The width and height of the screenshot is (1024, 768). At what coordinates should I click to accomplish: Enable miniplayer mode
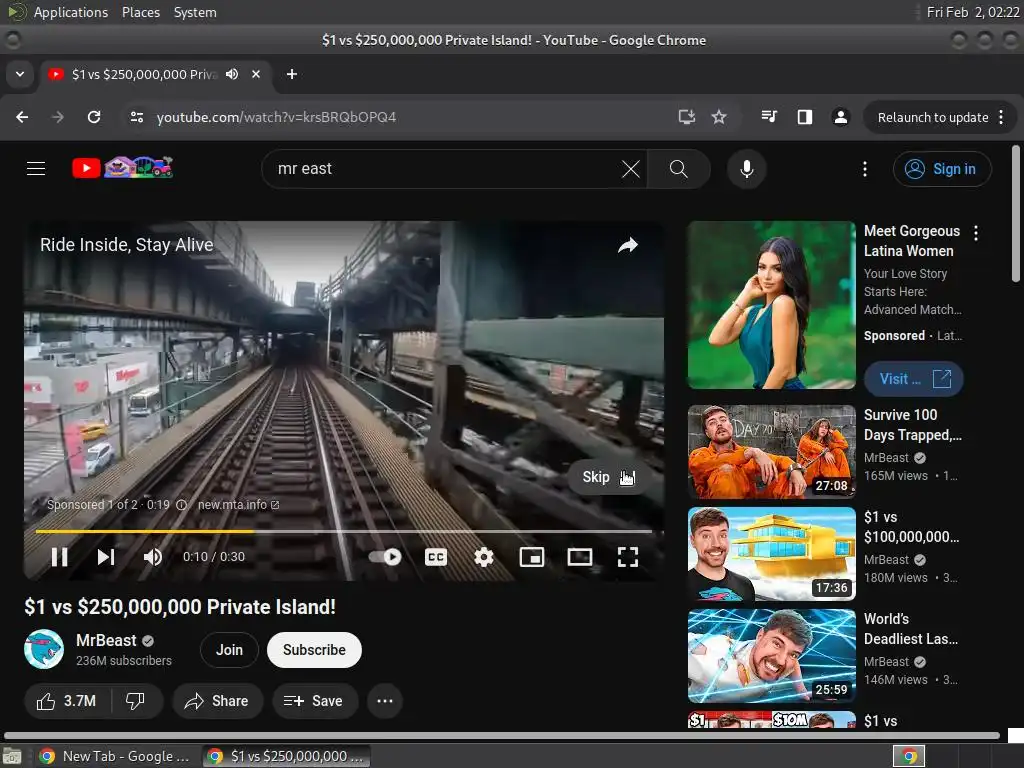(532, 557)
